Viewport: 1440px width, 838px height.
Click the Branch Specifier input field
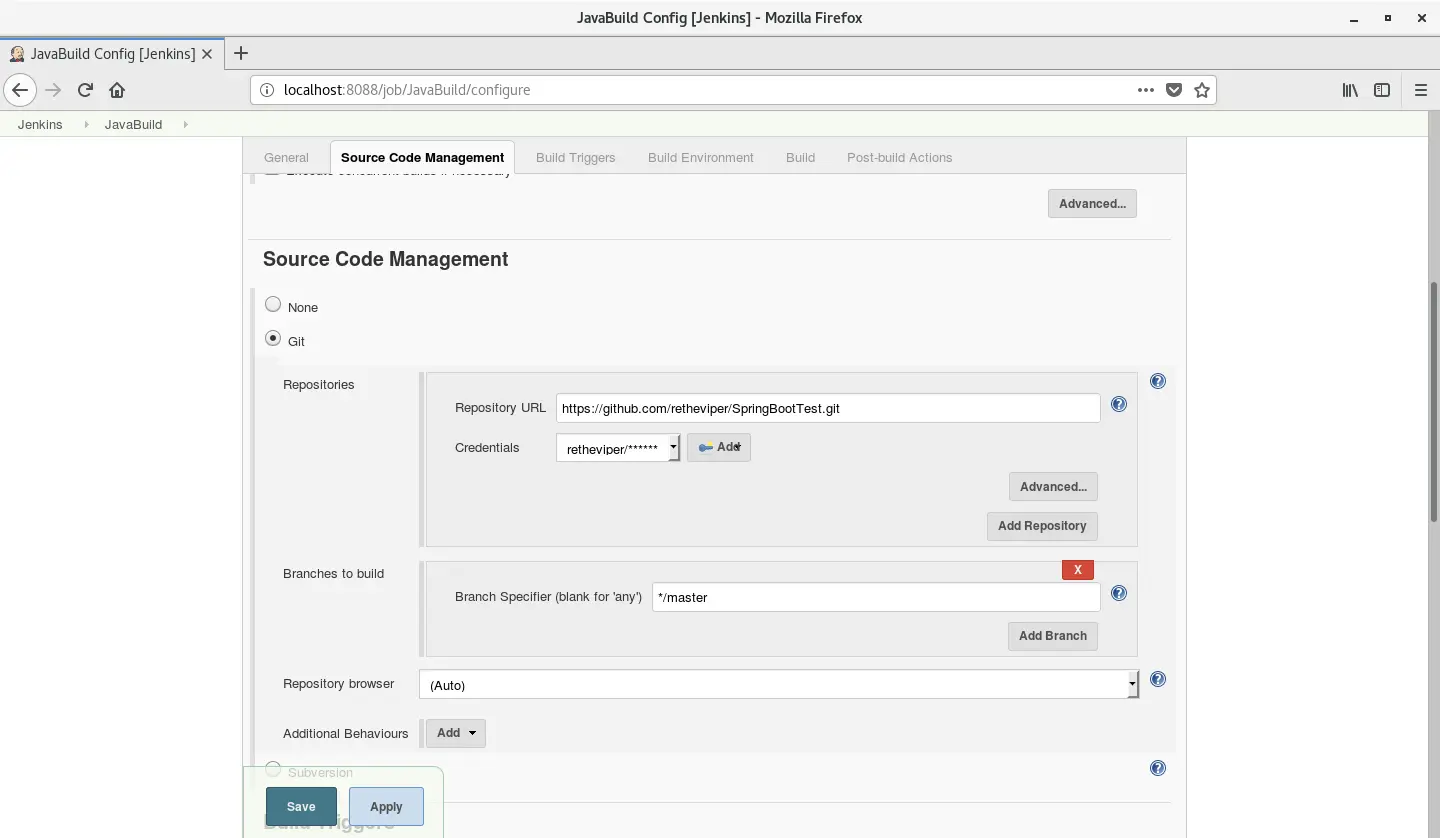point(876,597)
